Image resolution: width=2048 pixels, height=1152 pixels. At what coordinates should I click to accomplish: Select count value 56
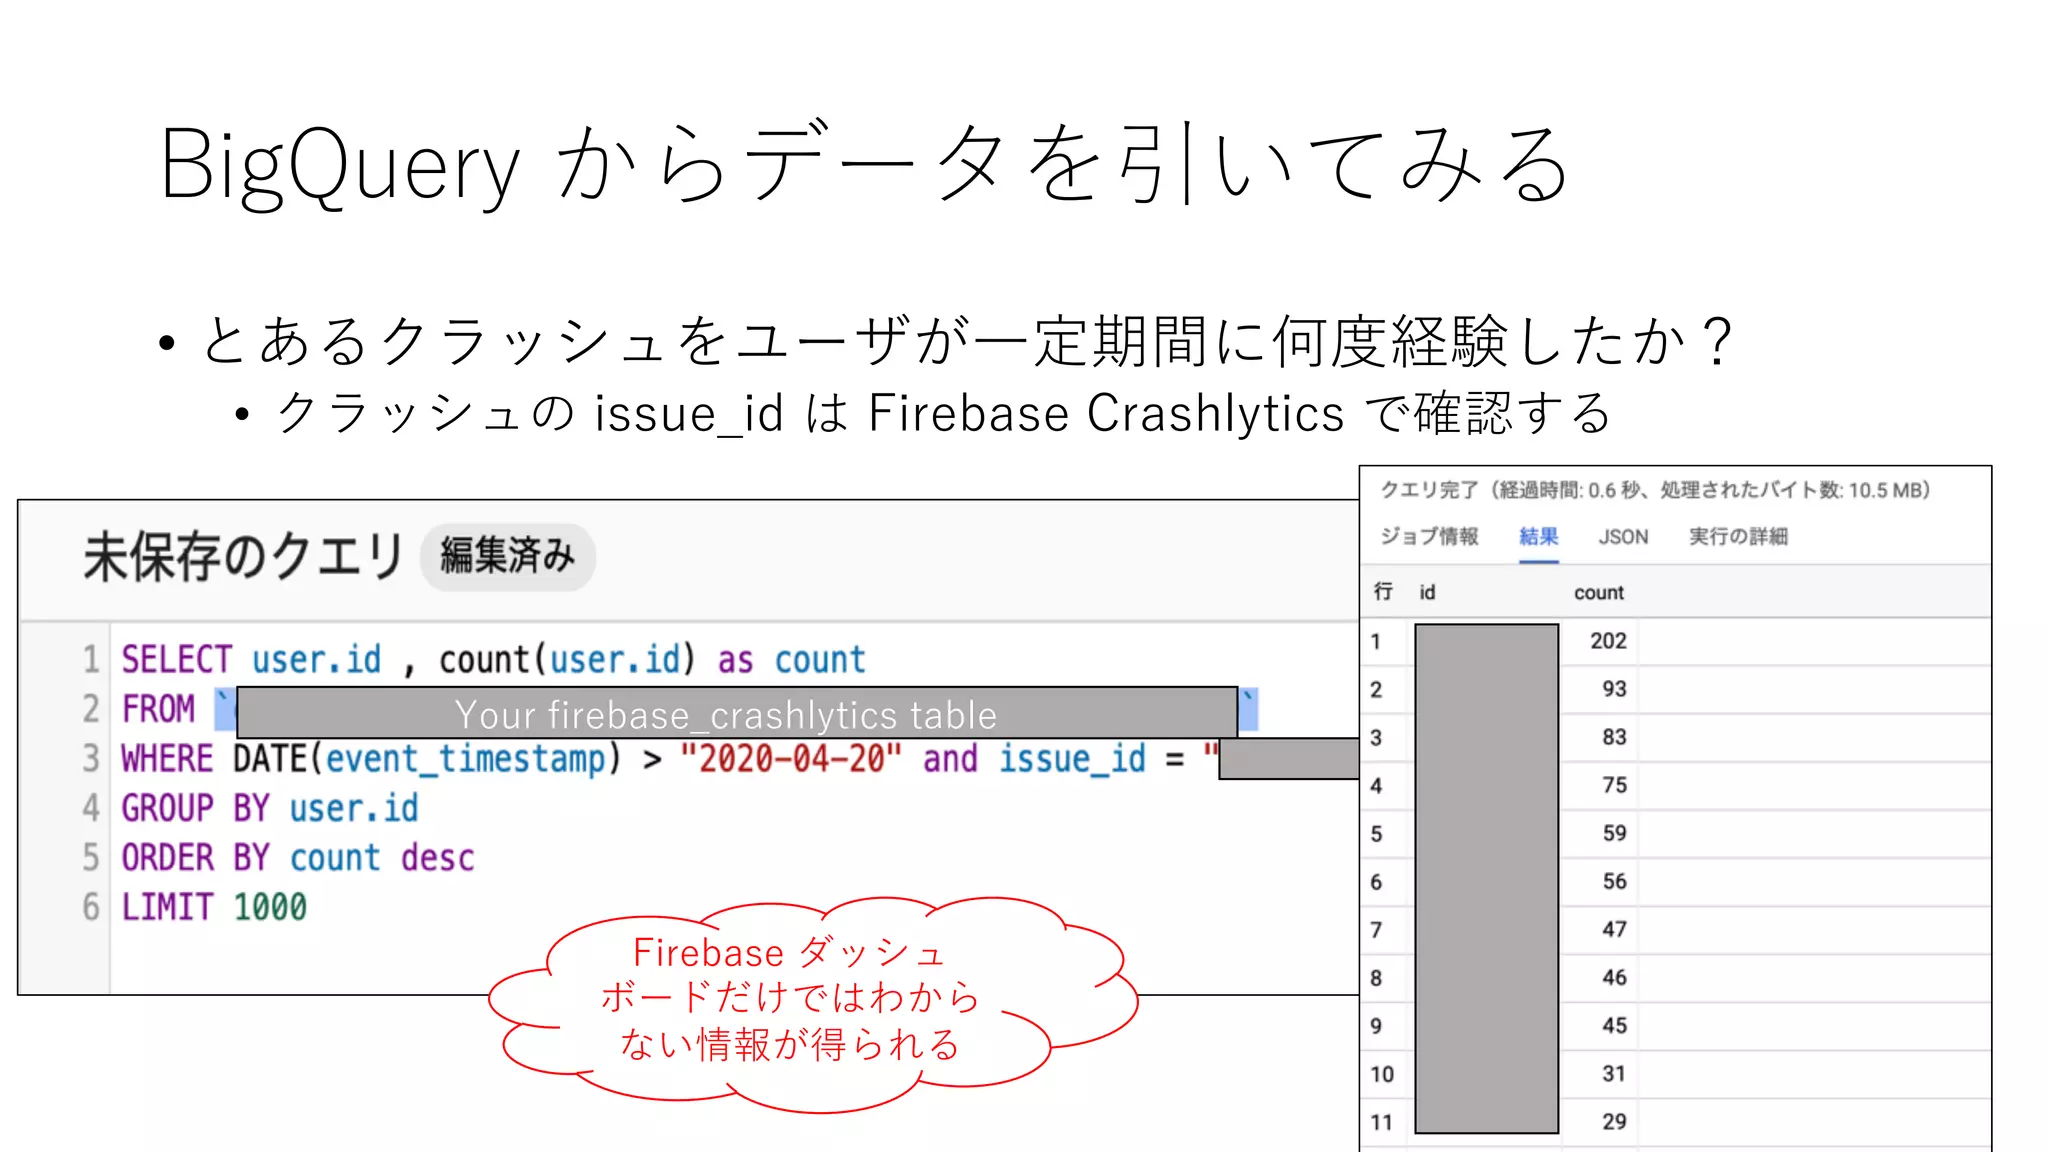(x=1614, y=881)
